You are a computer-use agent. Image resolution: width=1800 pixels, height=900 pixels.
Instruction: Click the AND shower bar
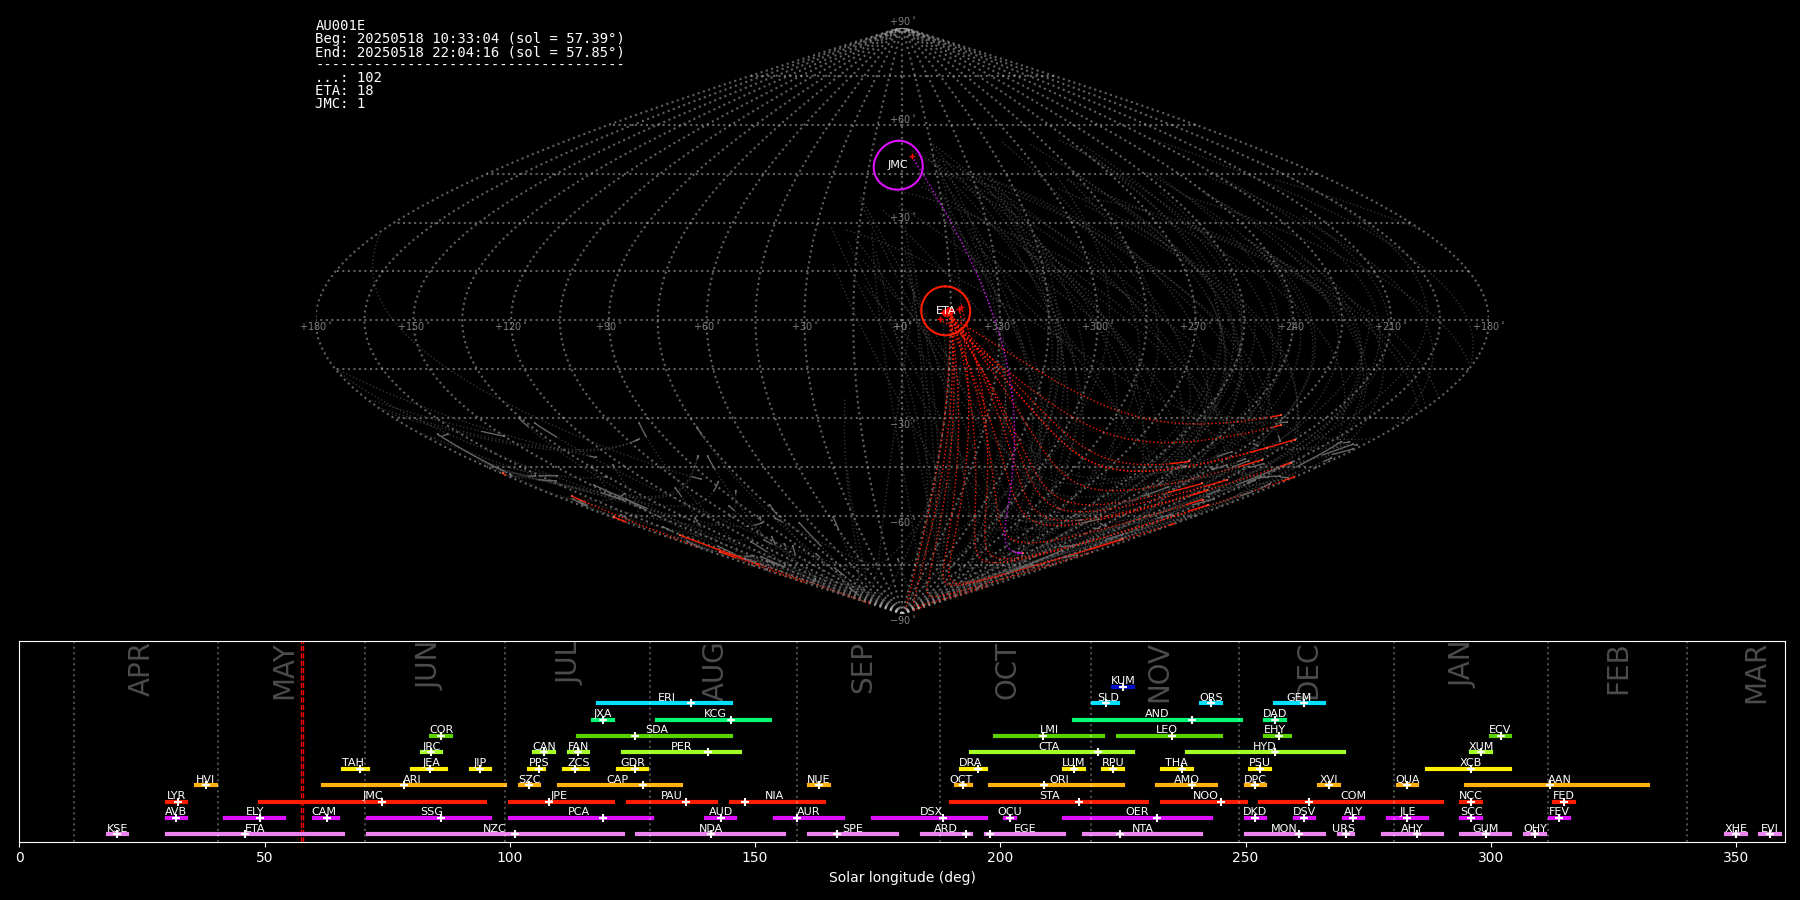click(1157, 719)
